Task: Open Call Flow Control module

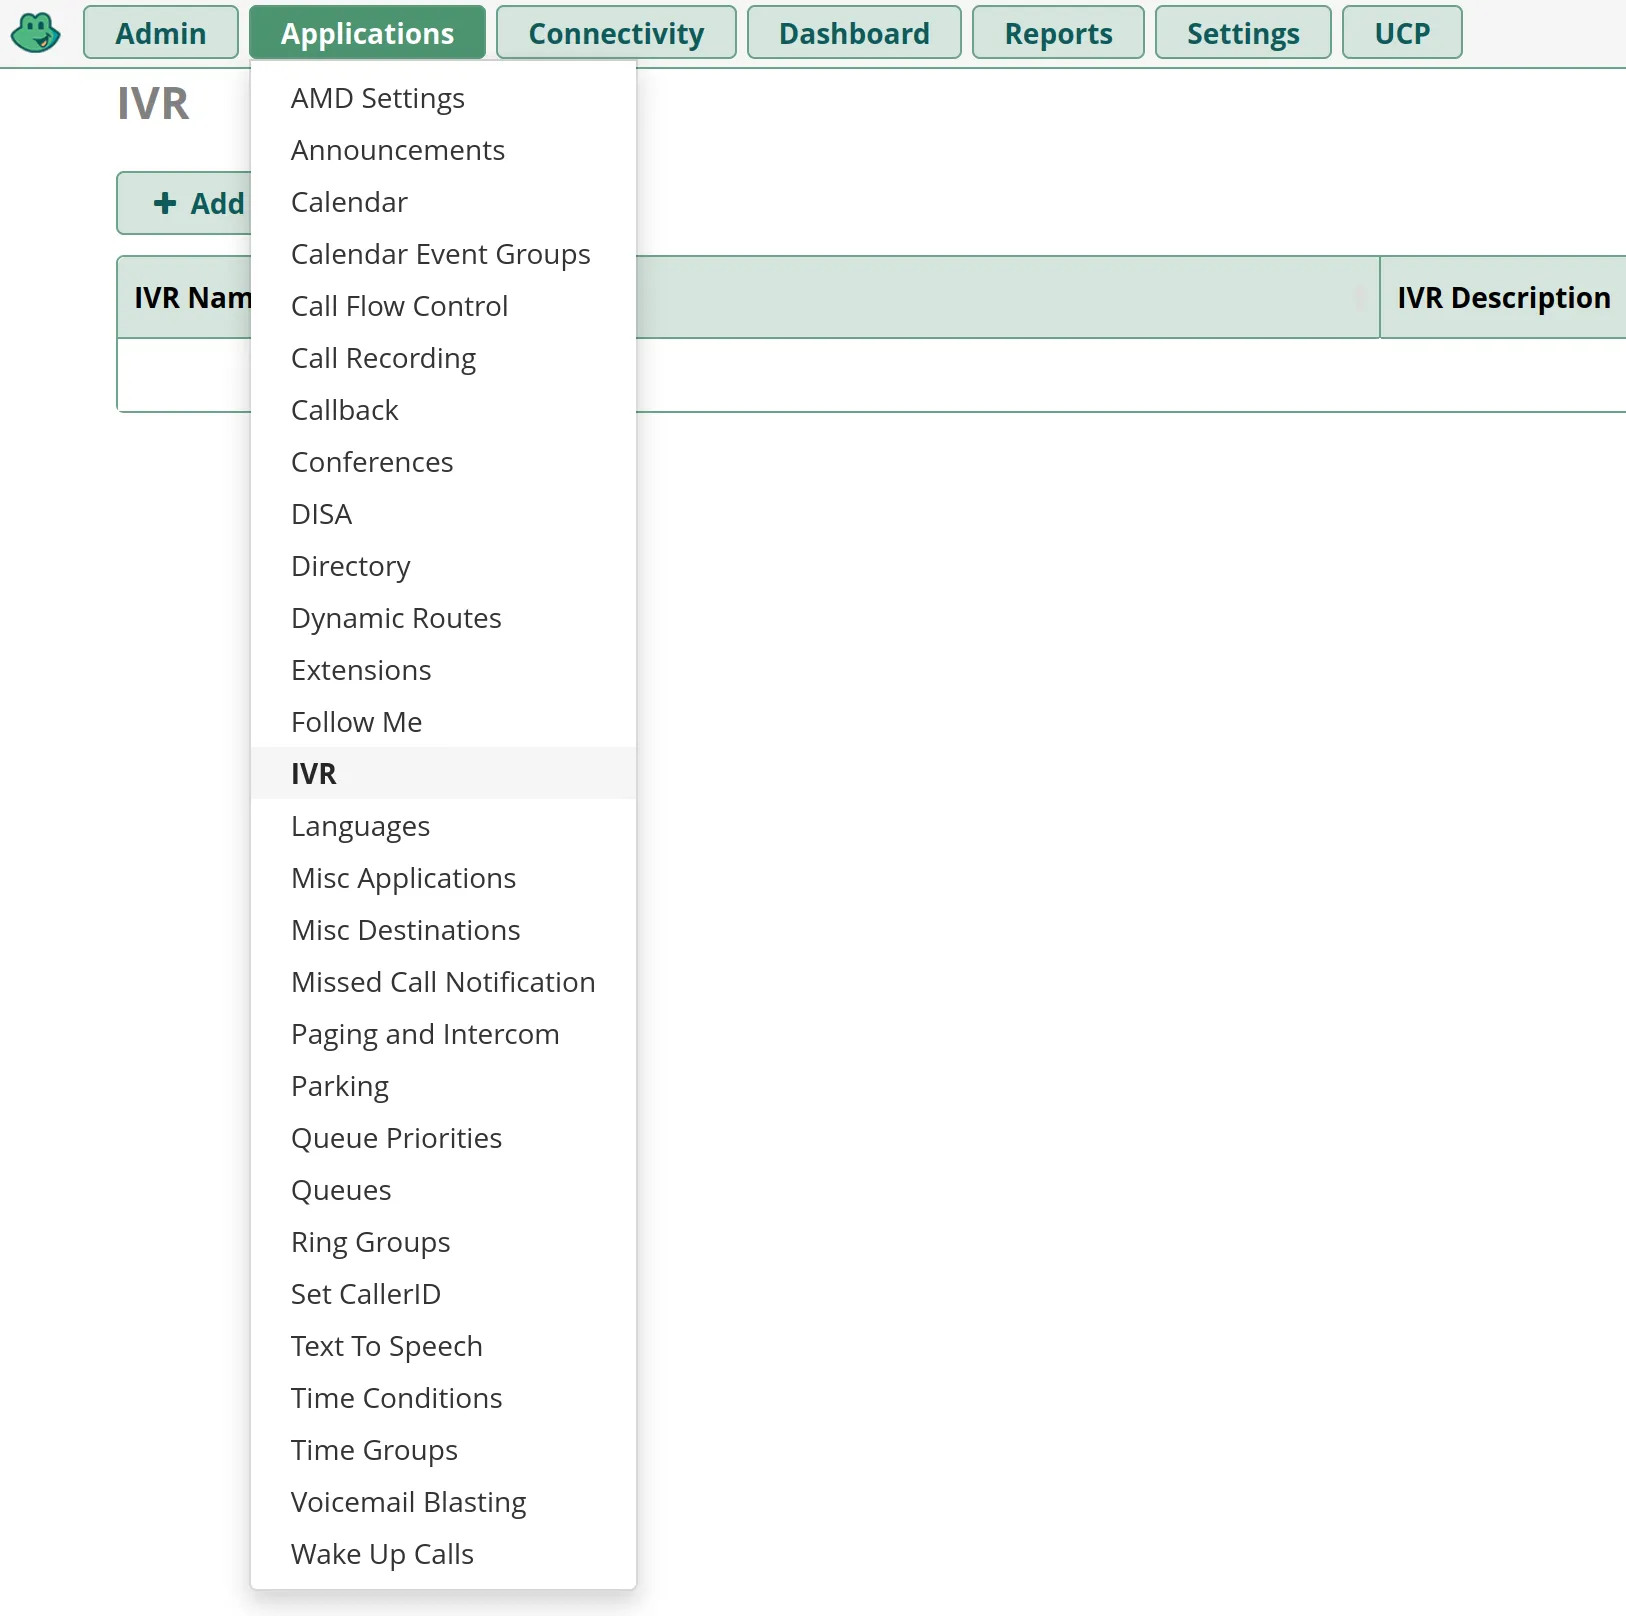Action: (399, 306)
